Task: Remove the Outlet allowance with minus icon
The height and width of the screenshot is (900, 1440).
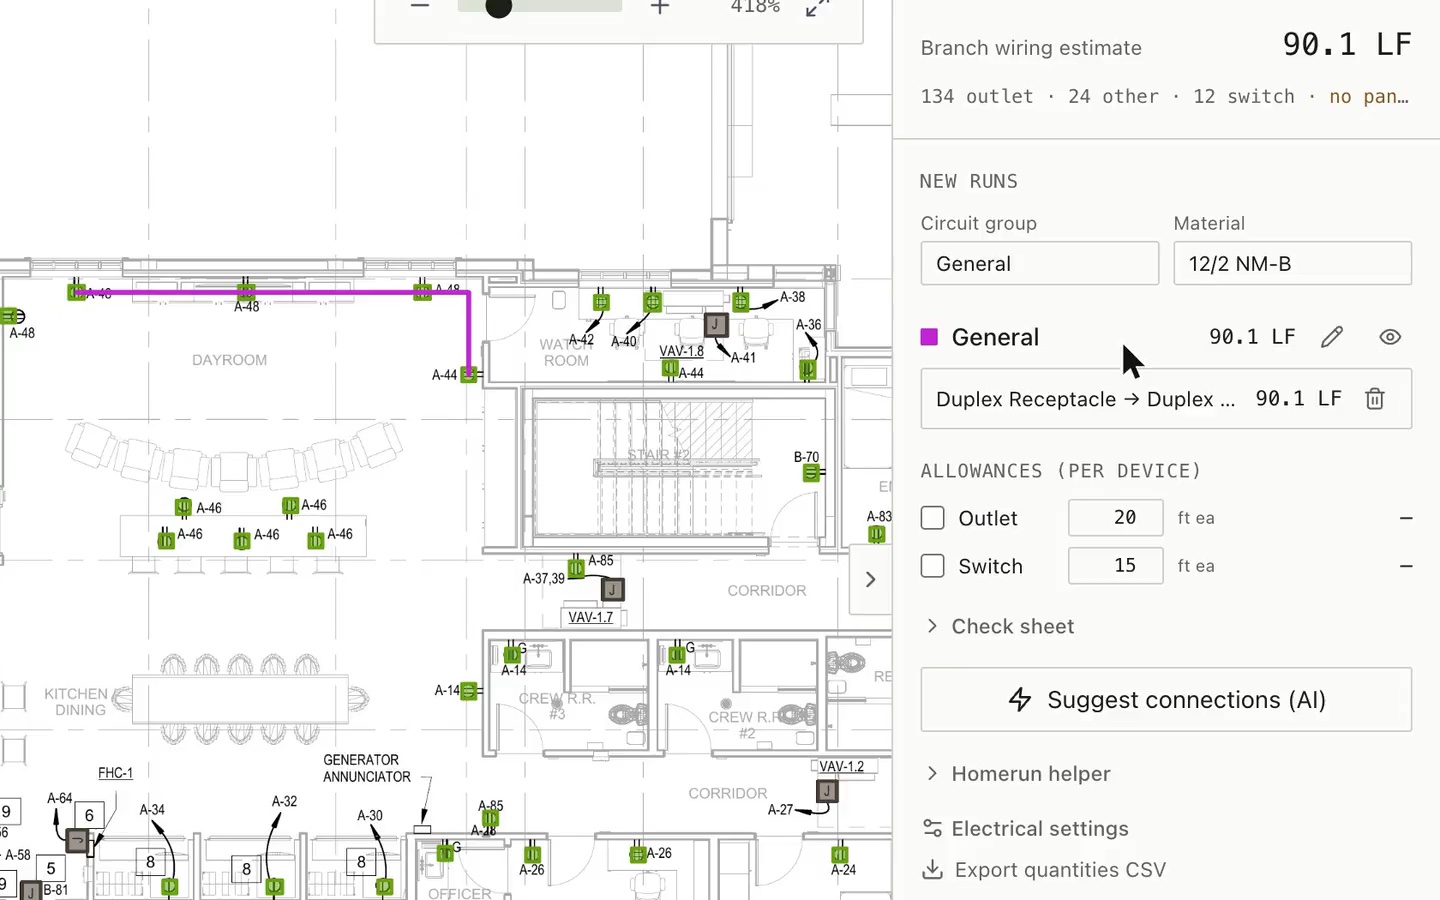Action: [1405, 518]
